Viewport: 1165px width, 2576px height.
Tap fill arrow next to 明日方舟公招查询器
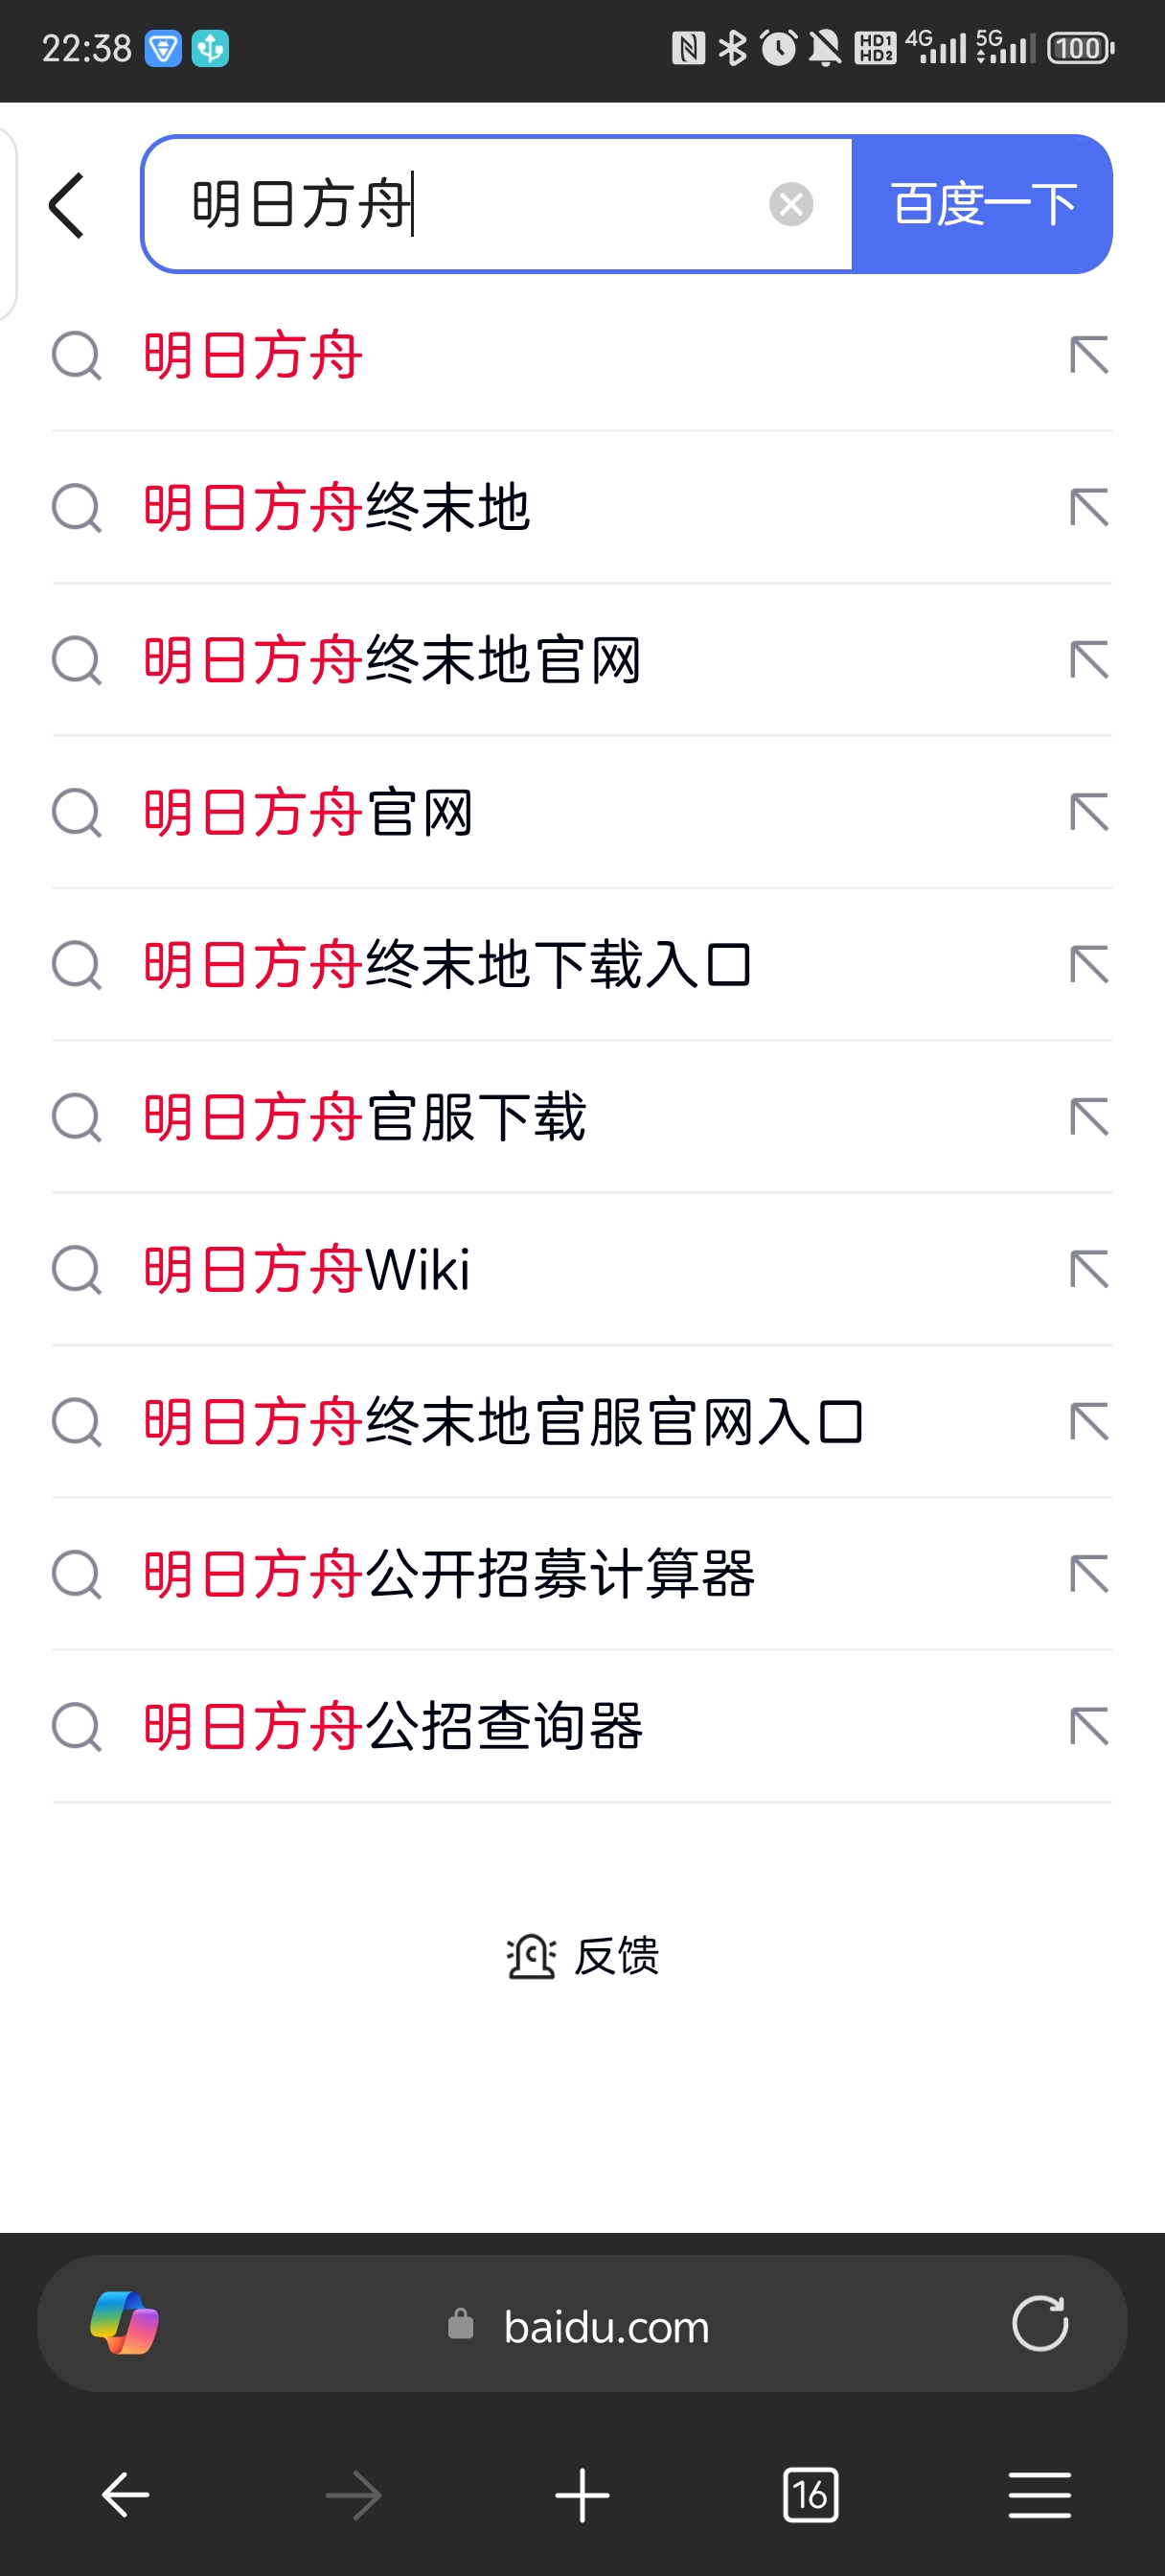click(x=1088, y=1727)
